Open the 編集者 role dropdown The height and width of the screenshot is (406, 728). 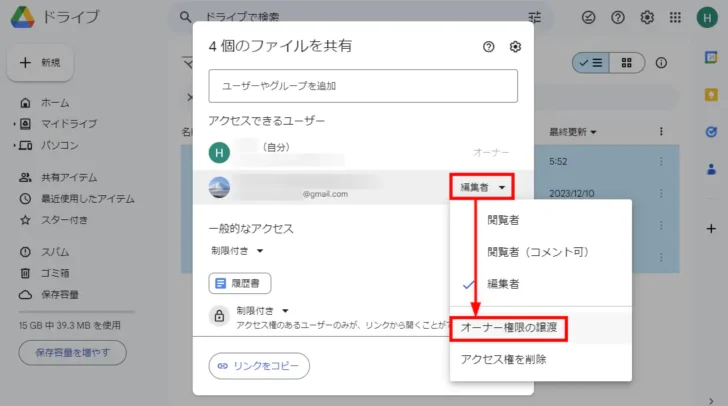pos(482,187)
